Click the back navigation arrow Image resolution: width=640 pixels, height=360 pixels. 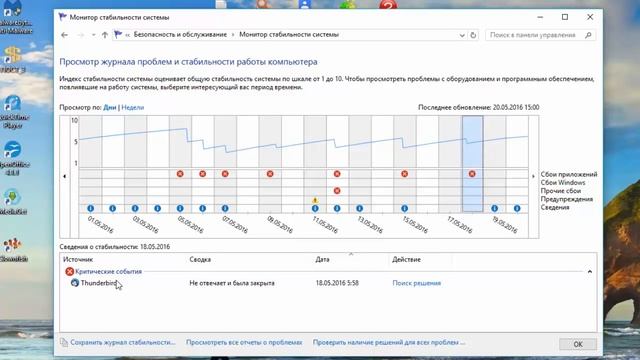coord(64,35)
